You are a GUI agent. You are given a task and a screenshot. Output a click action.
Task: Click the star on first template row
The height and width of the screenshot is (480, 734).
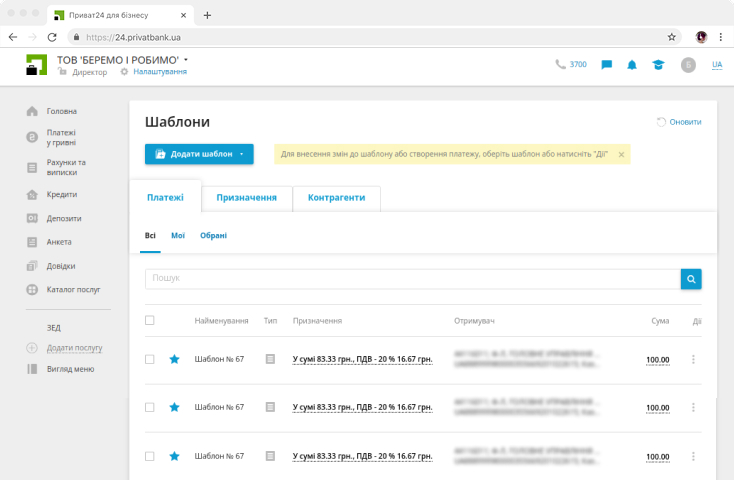tap(174, 359)
